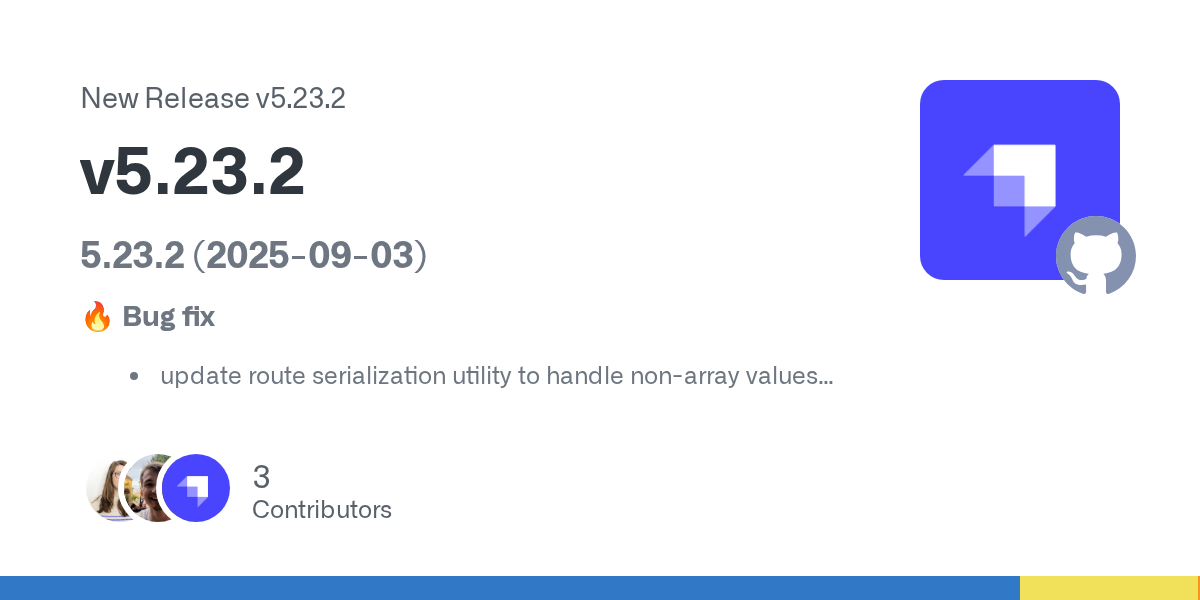Click the bold 5.23.2 version subheading
This screenshot has width=1200, height=600.
pos(132,256)
